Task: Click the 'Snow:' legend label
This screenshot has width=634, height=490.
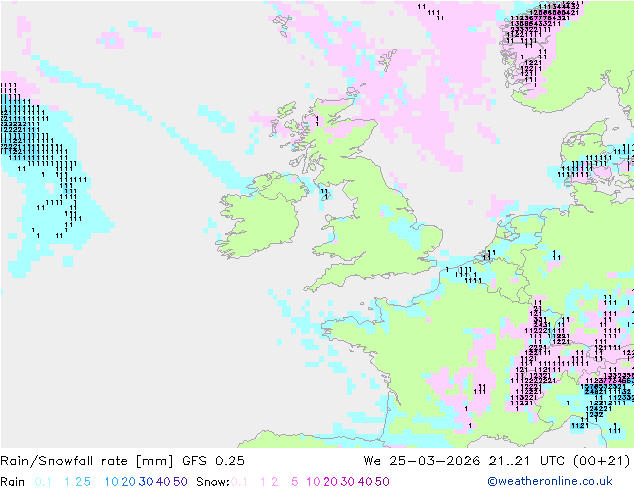Action: [213, 482]
